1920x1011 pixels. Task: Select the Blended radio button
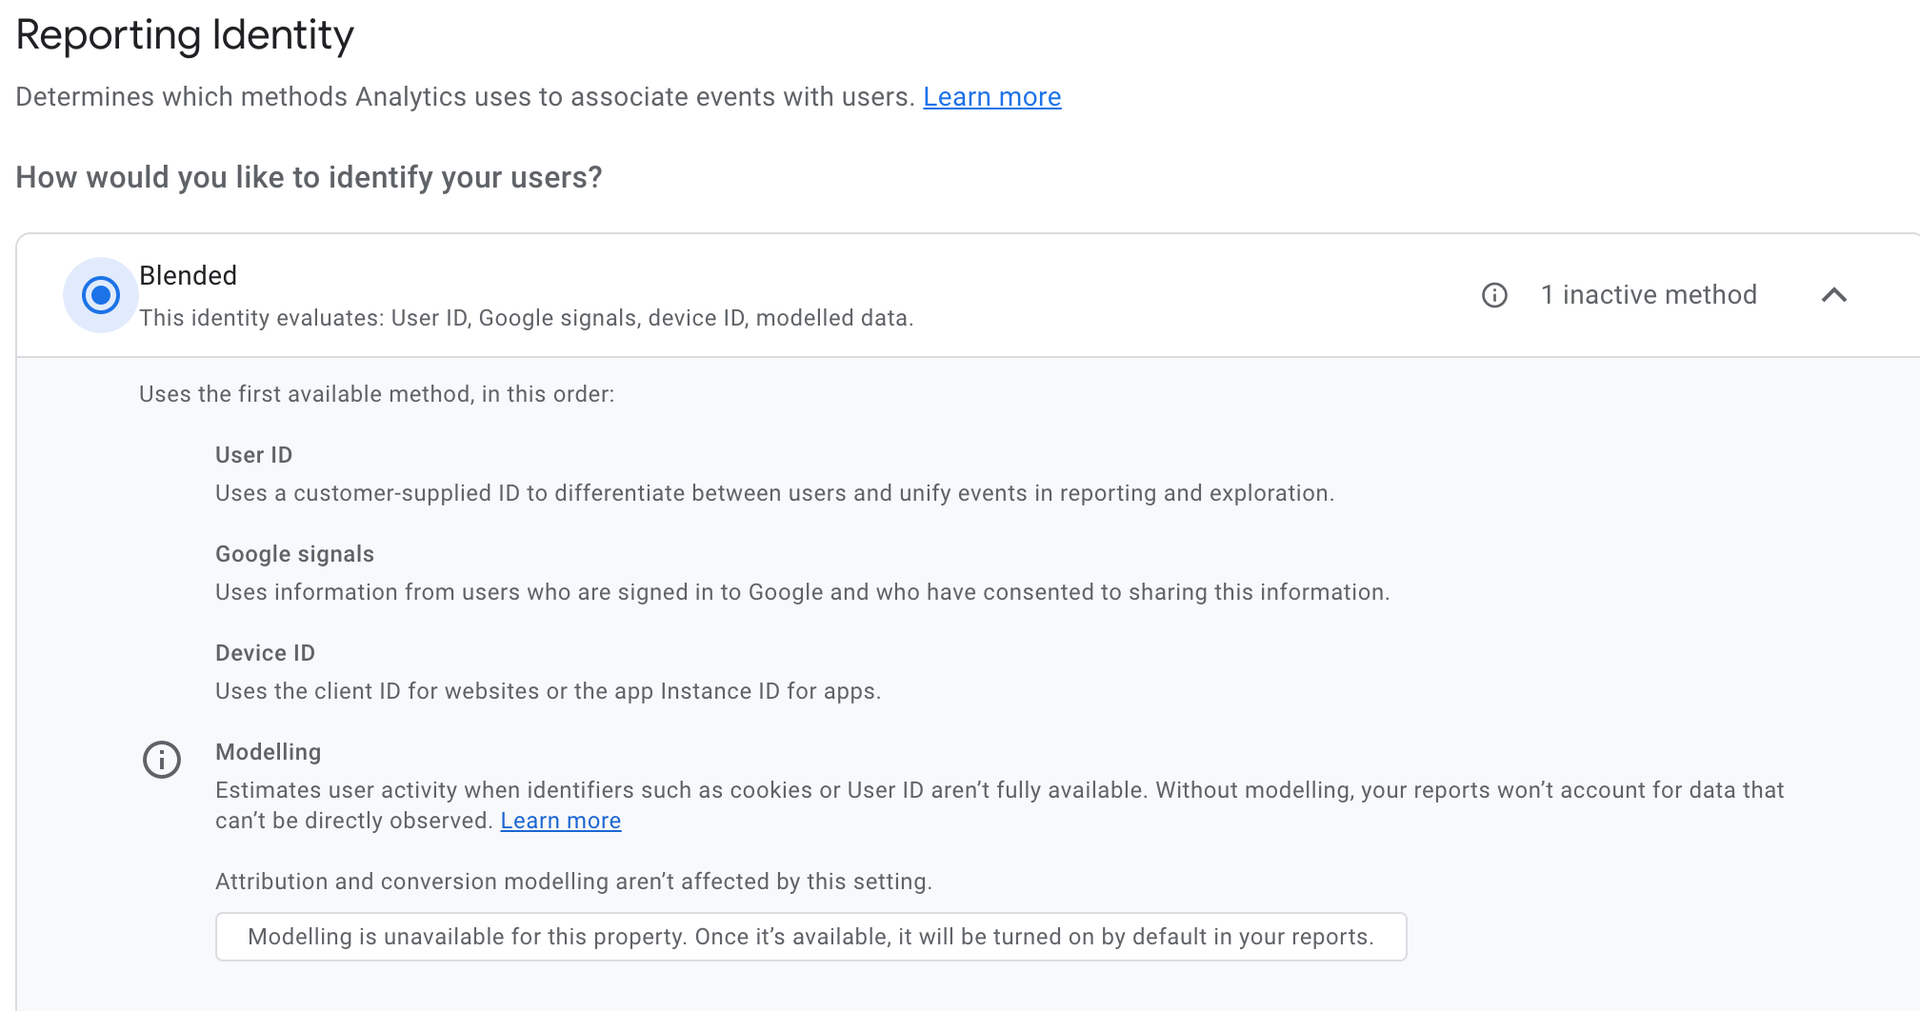tap(100, 295)
